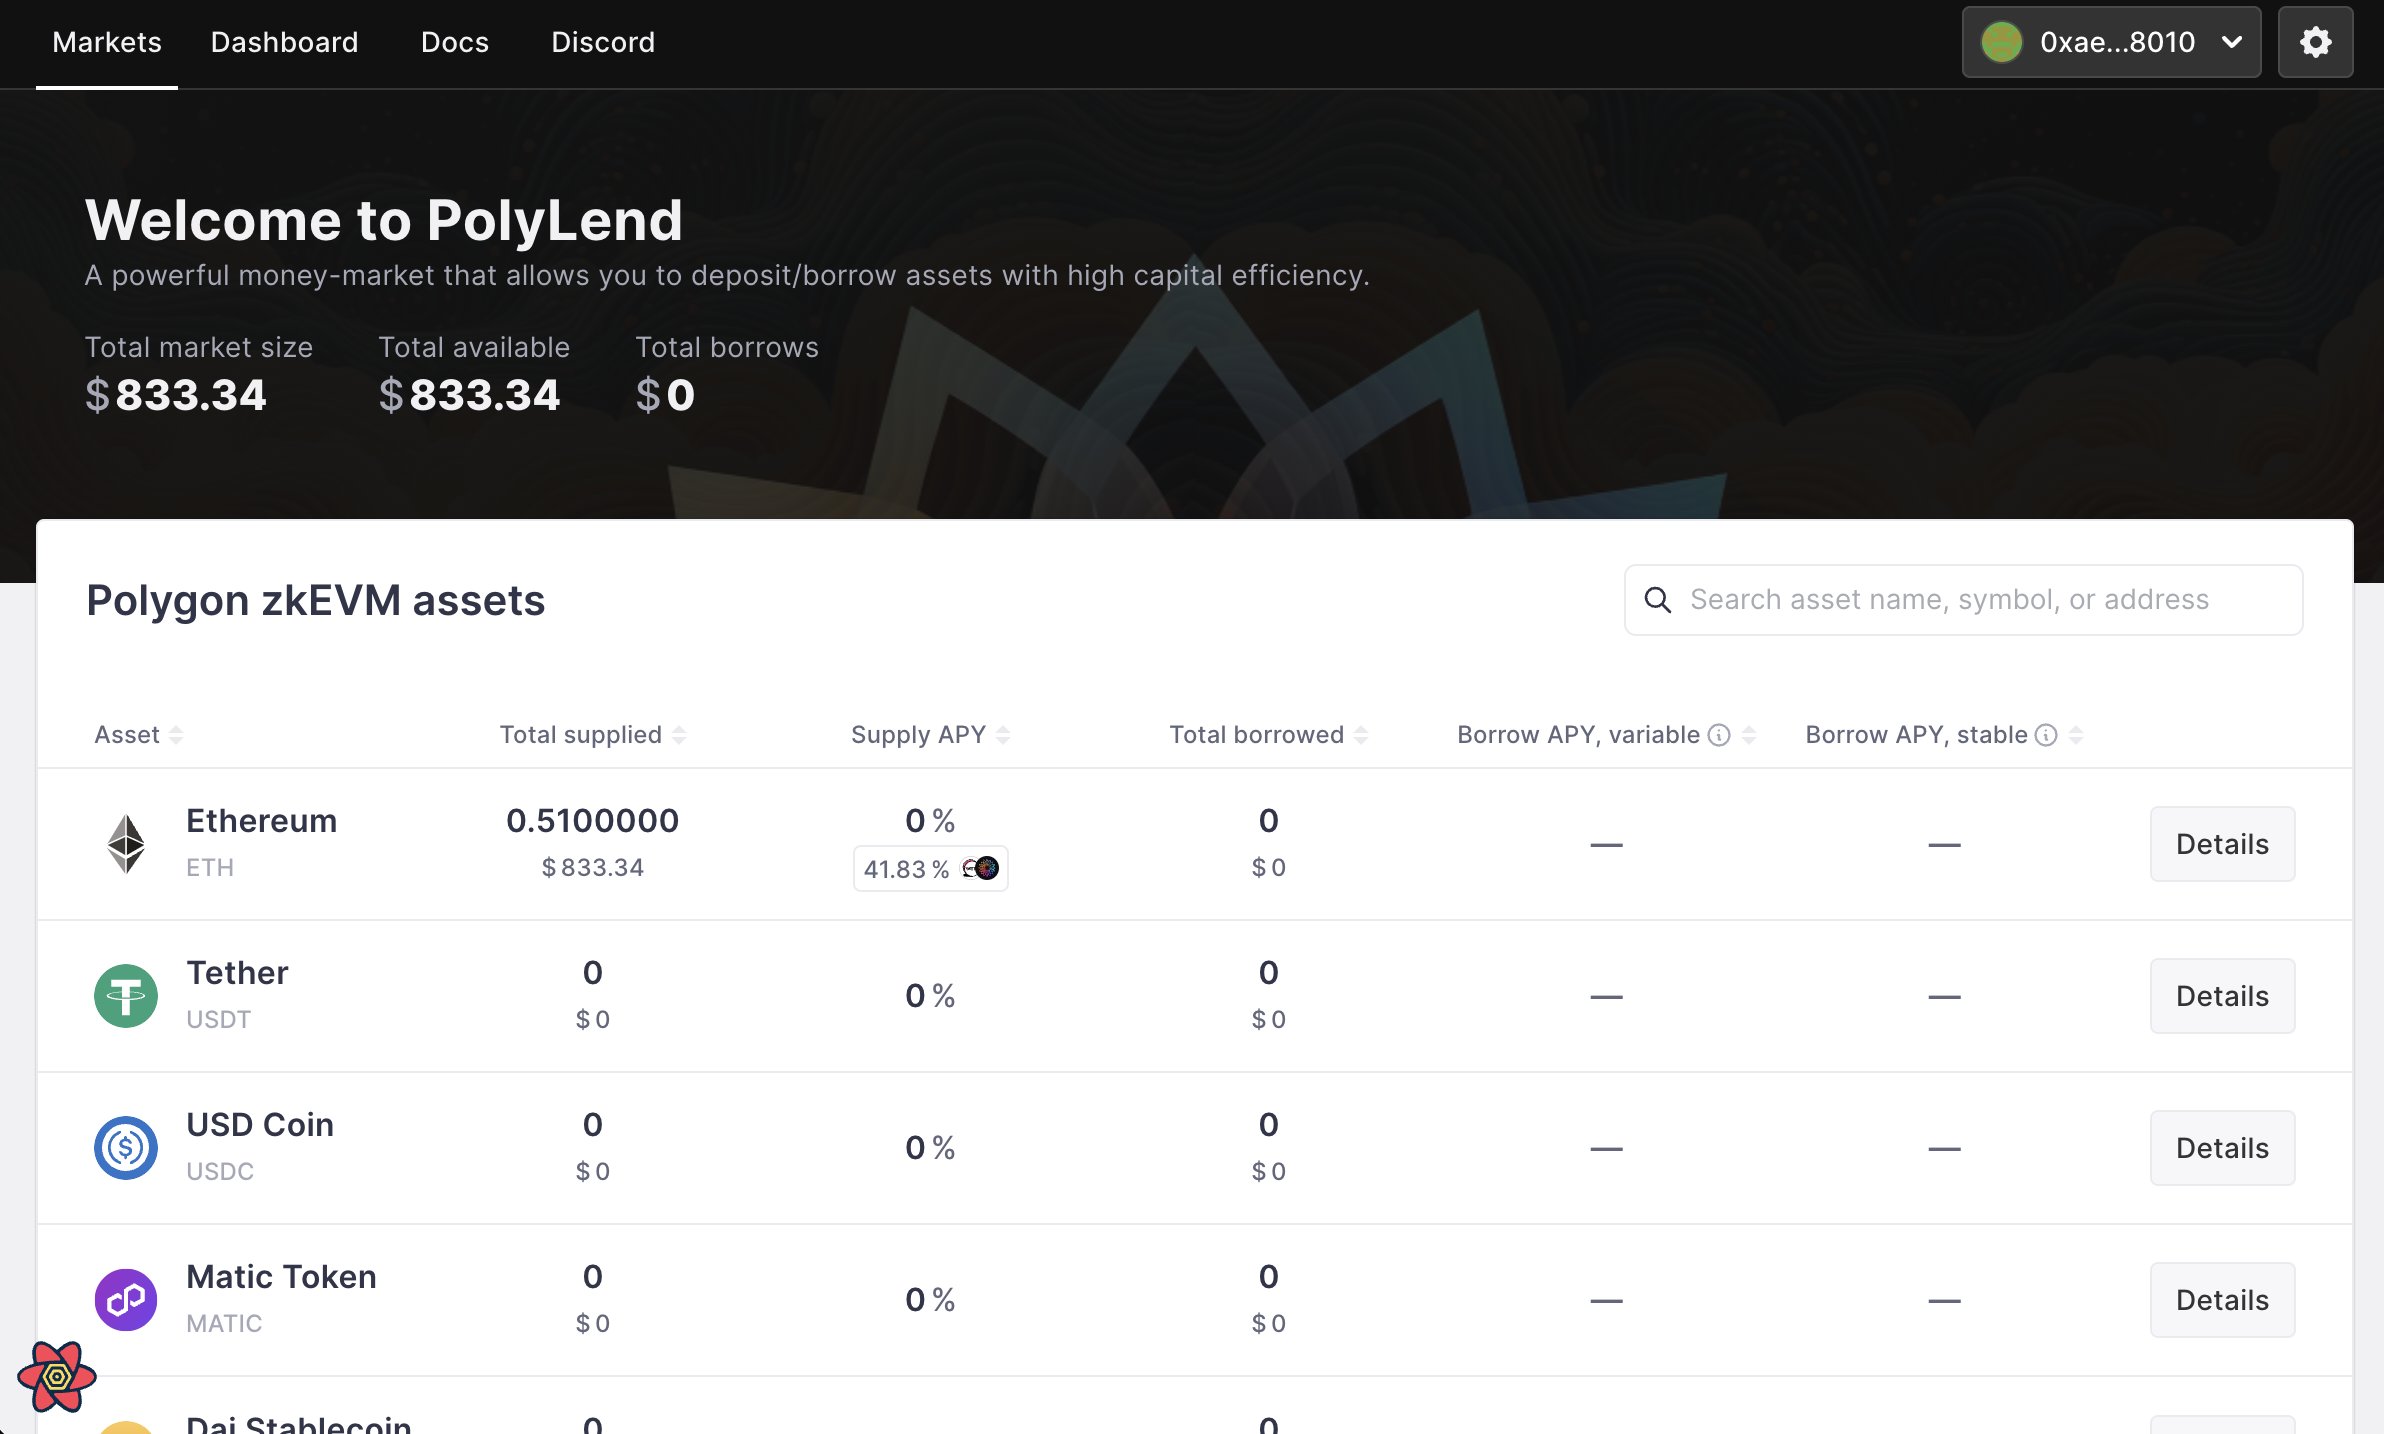Click the Matic Token purple icon
Viewport: 2384px width, 1434px height.
125,1299
